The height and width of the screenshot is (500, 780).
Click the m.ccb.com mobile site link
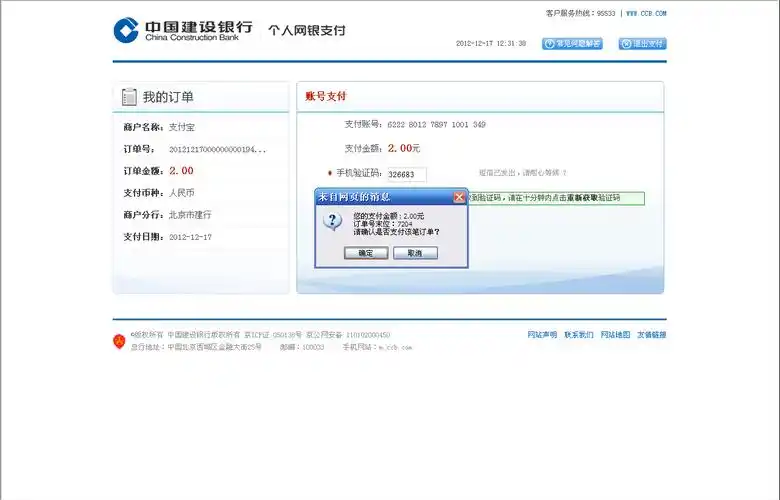[x=395, y=347]
